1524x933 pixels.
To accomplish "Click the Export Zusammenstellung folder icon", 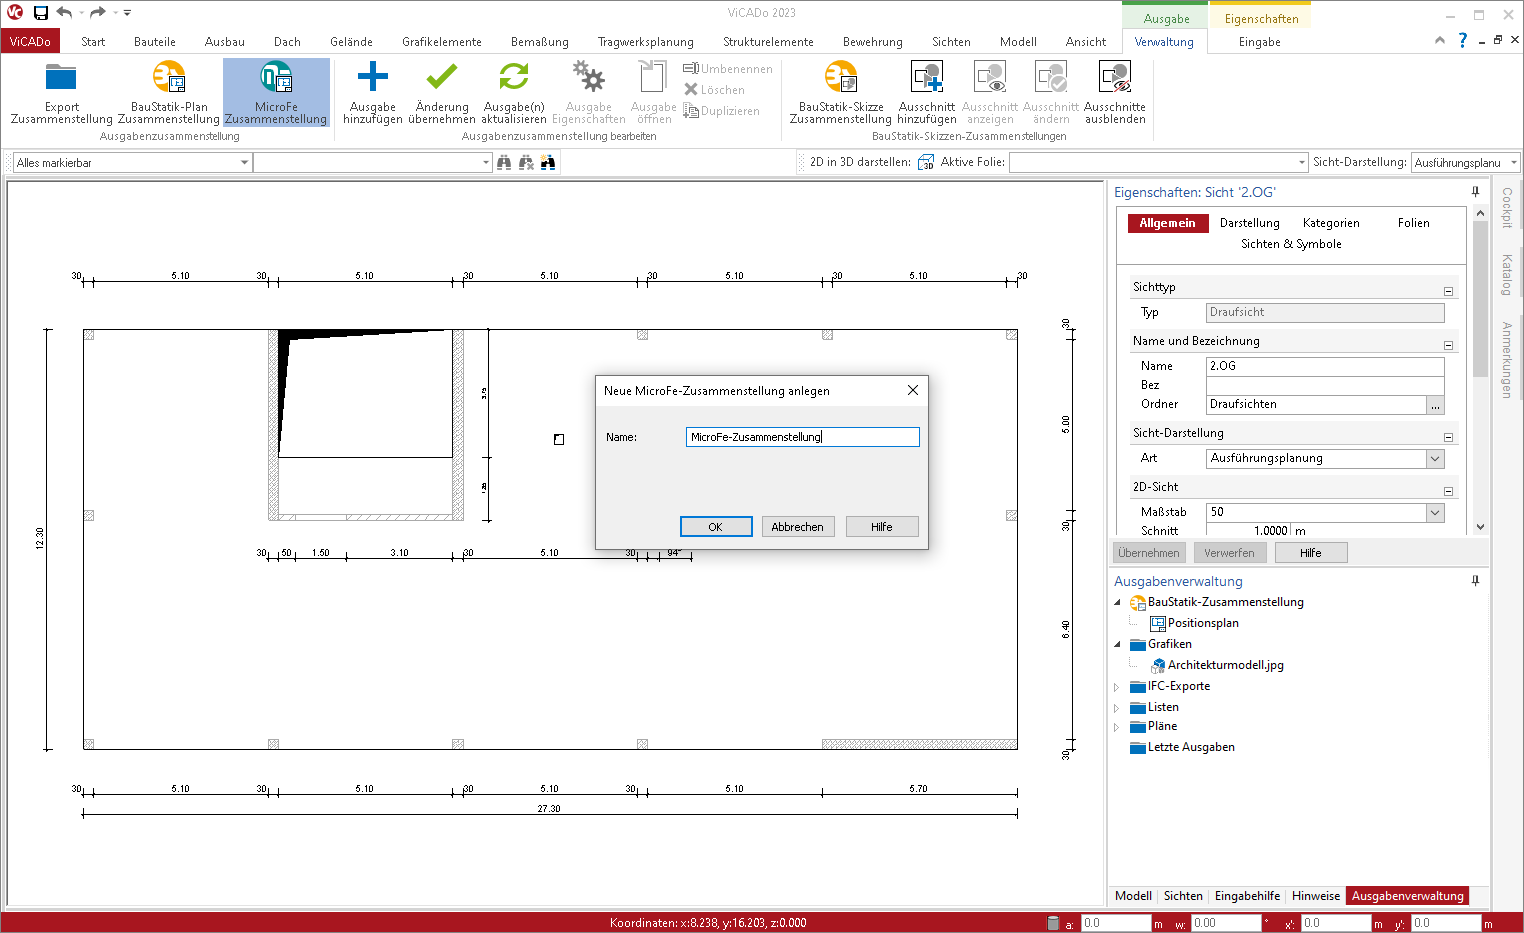I will click(61, 78).
